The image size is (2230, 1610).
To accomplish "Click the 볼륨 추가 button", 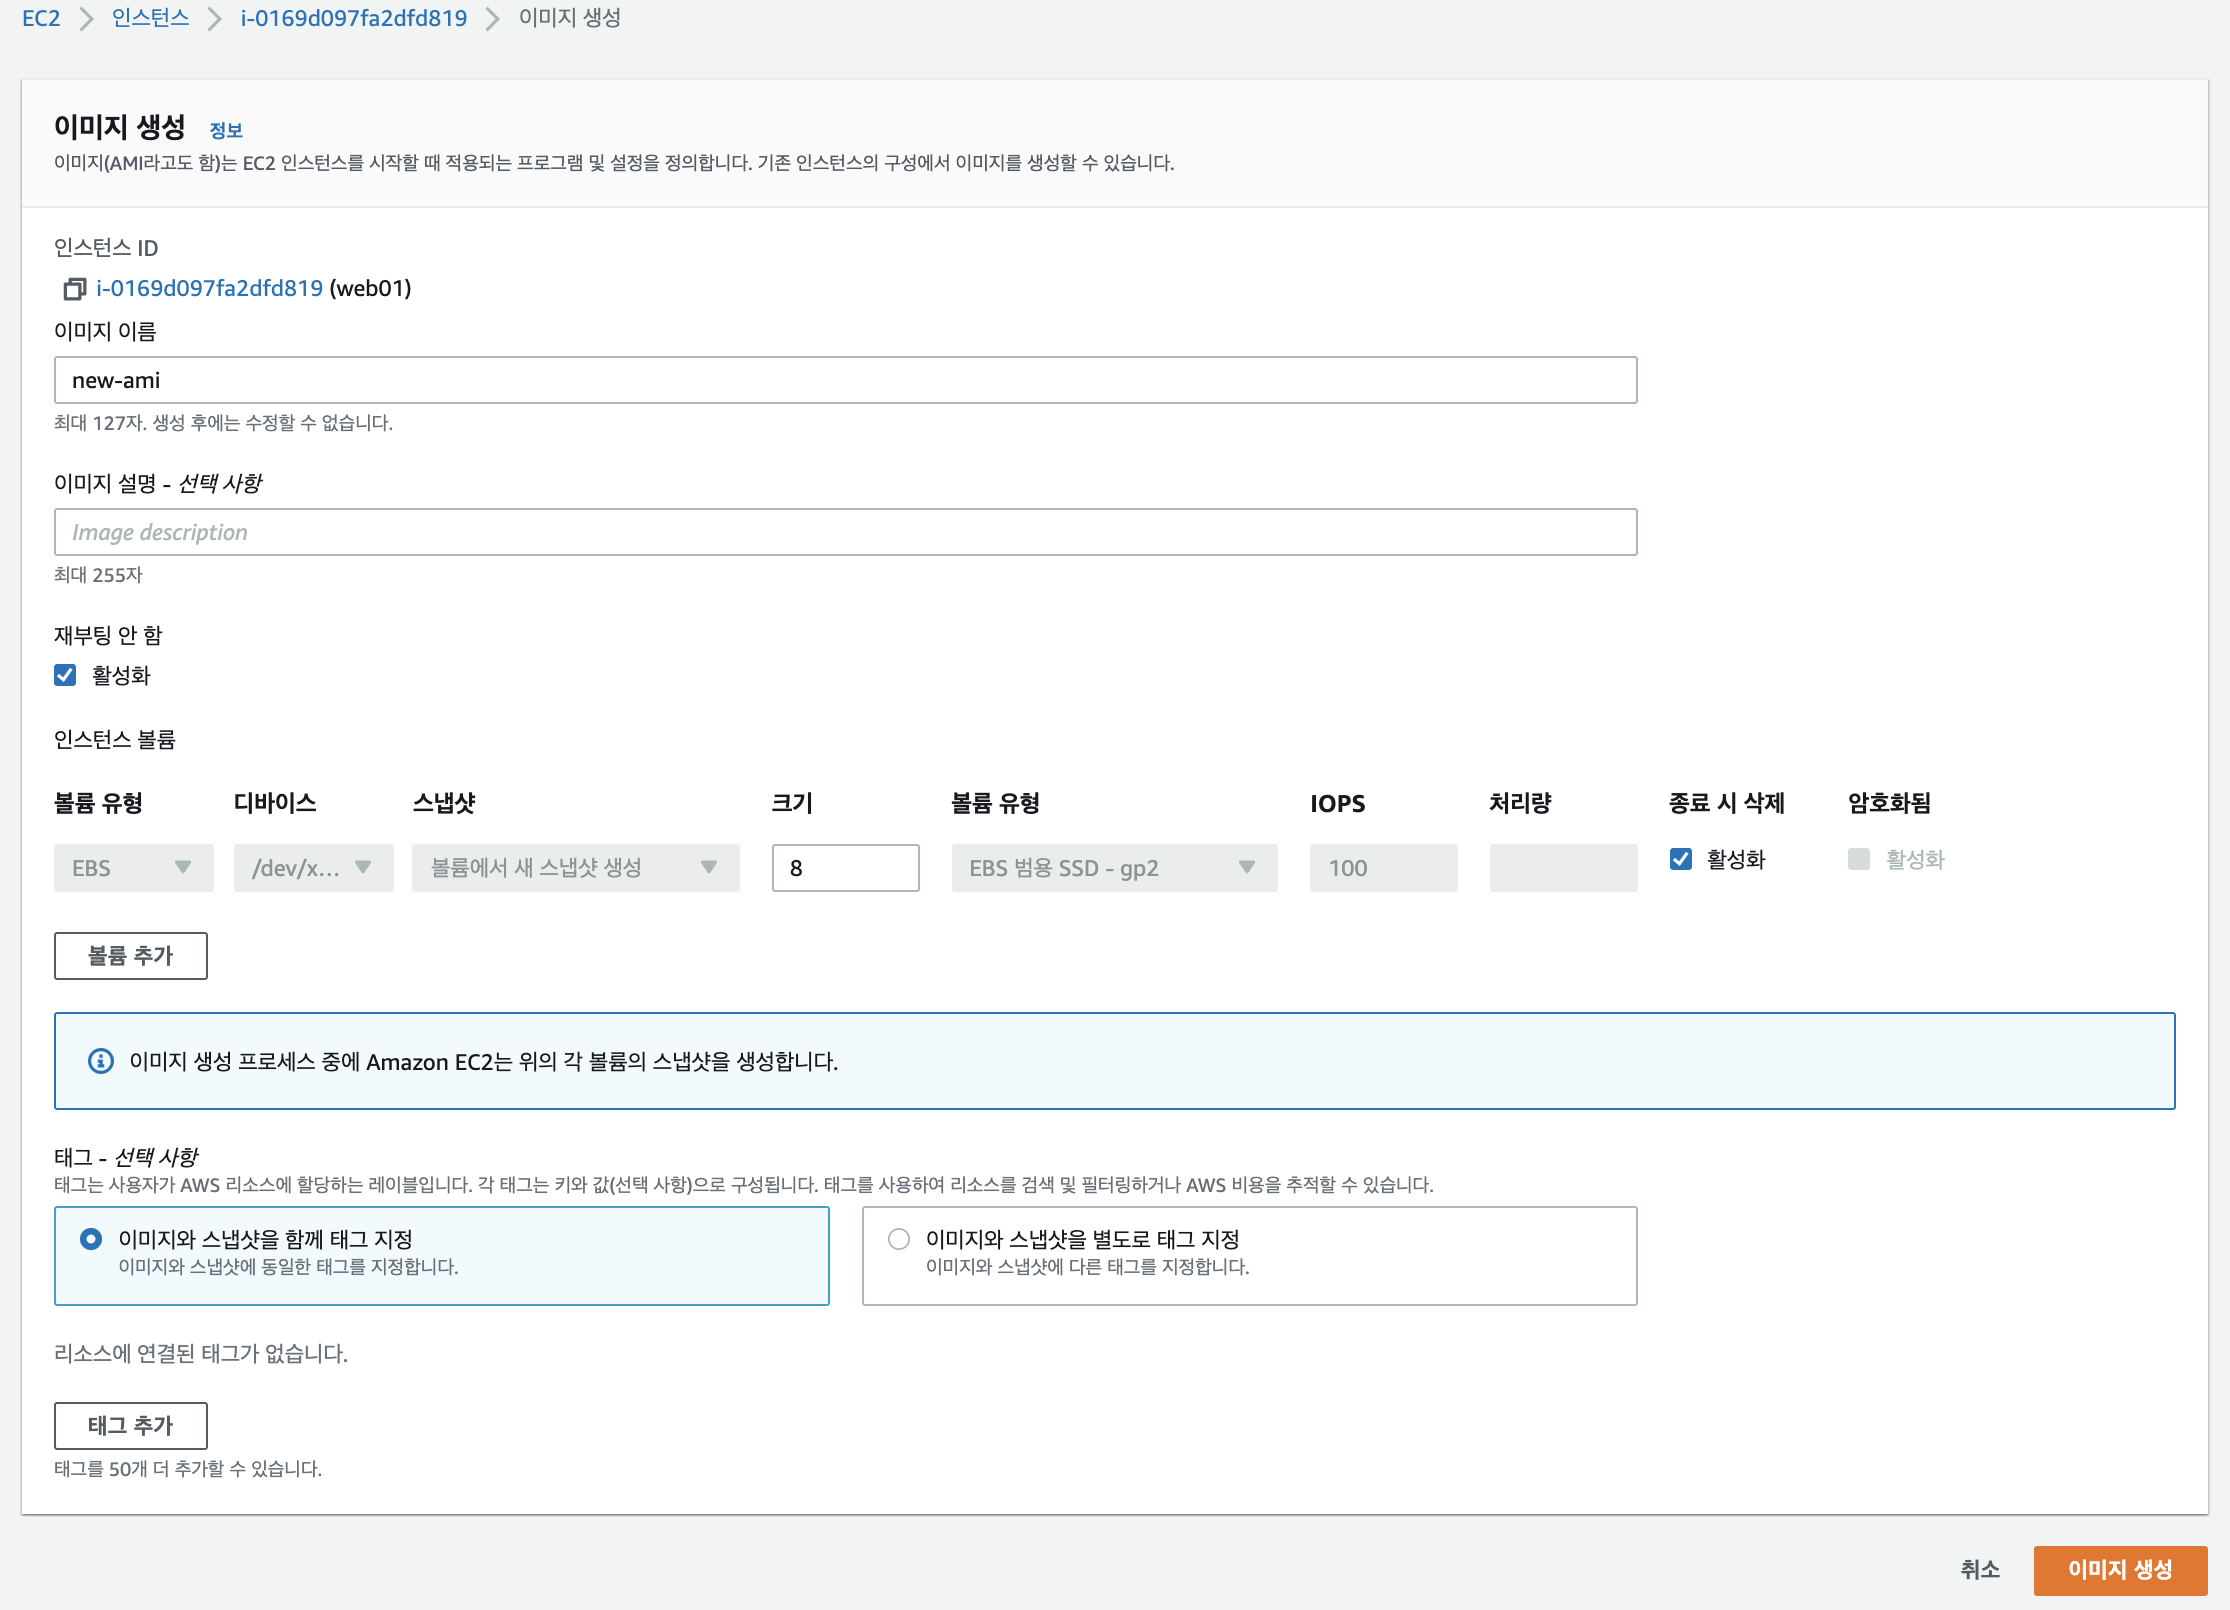I will click(x=131, y=956).
